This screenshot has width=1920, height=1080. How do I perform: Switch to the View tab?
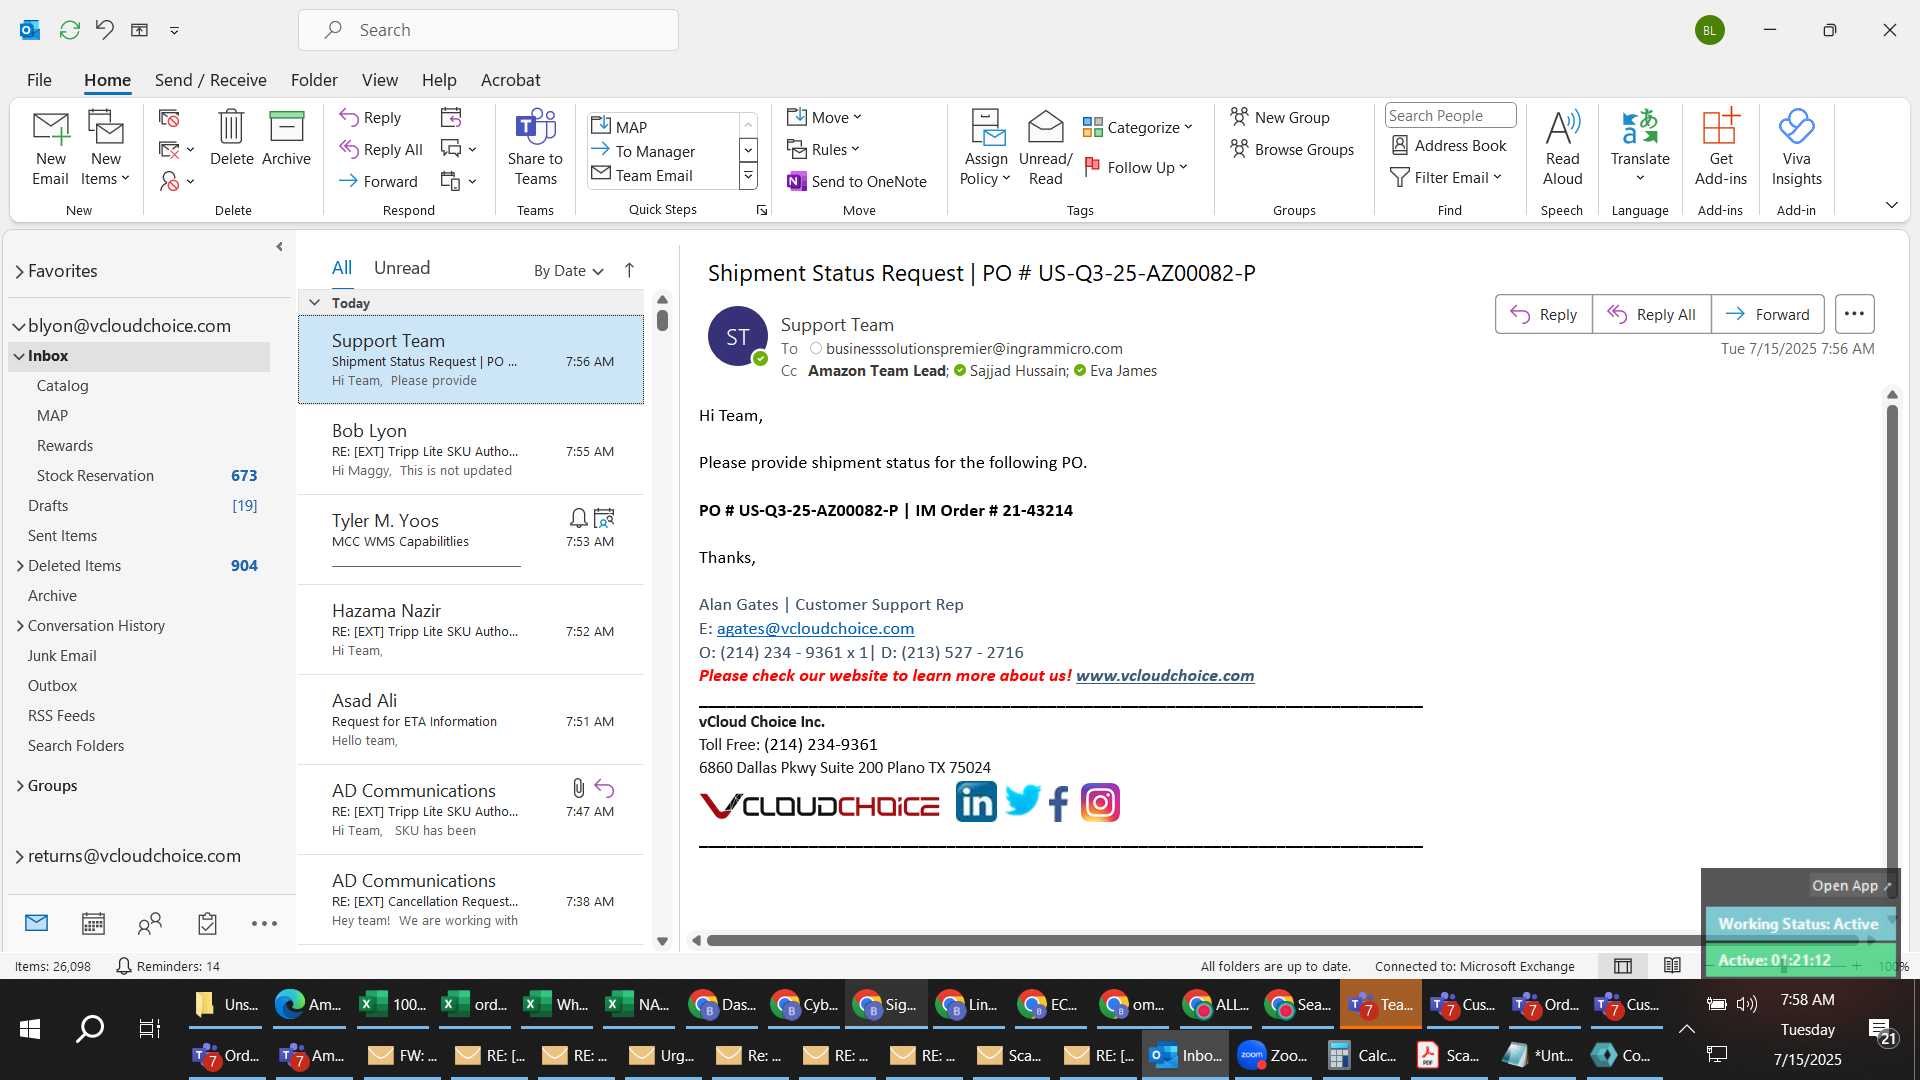point(379,80)
